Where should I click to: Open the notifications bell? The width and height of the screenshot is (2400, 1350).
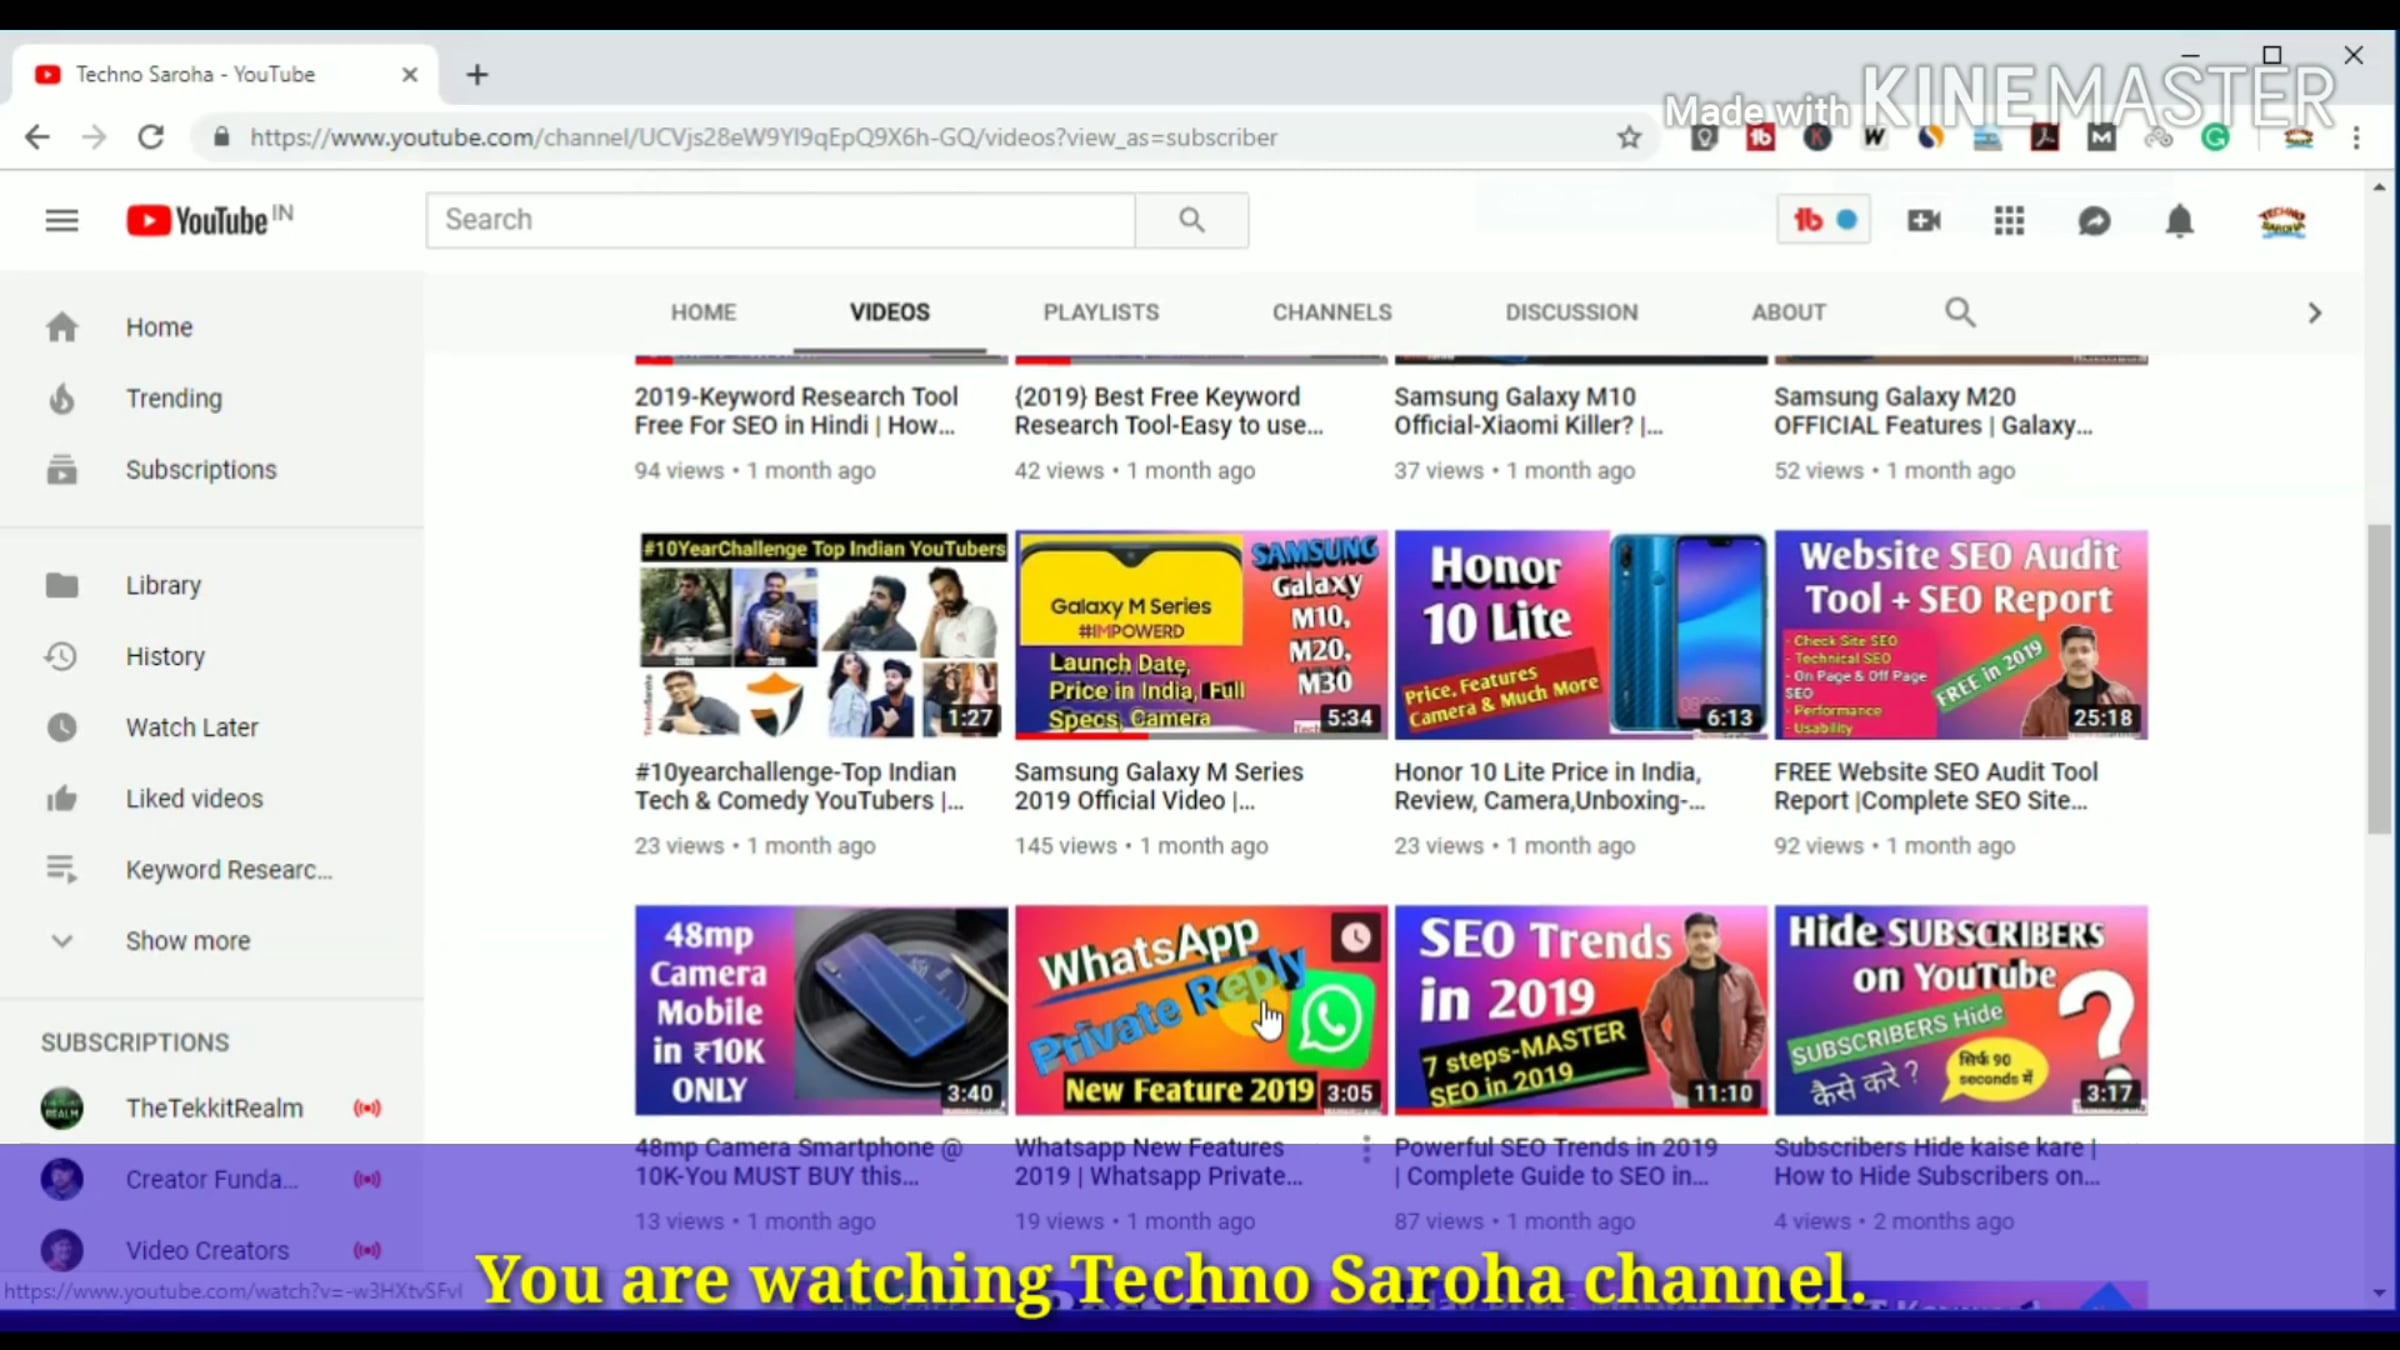coord(2179,220)
